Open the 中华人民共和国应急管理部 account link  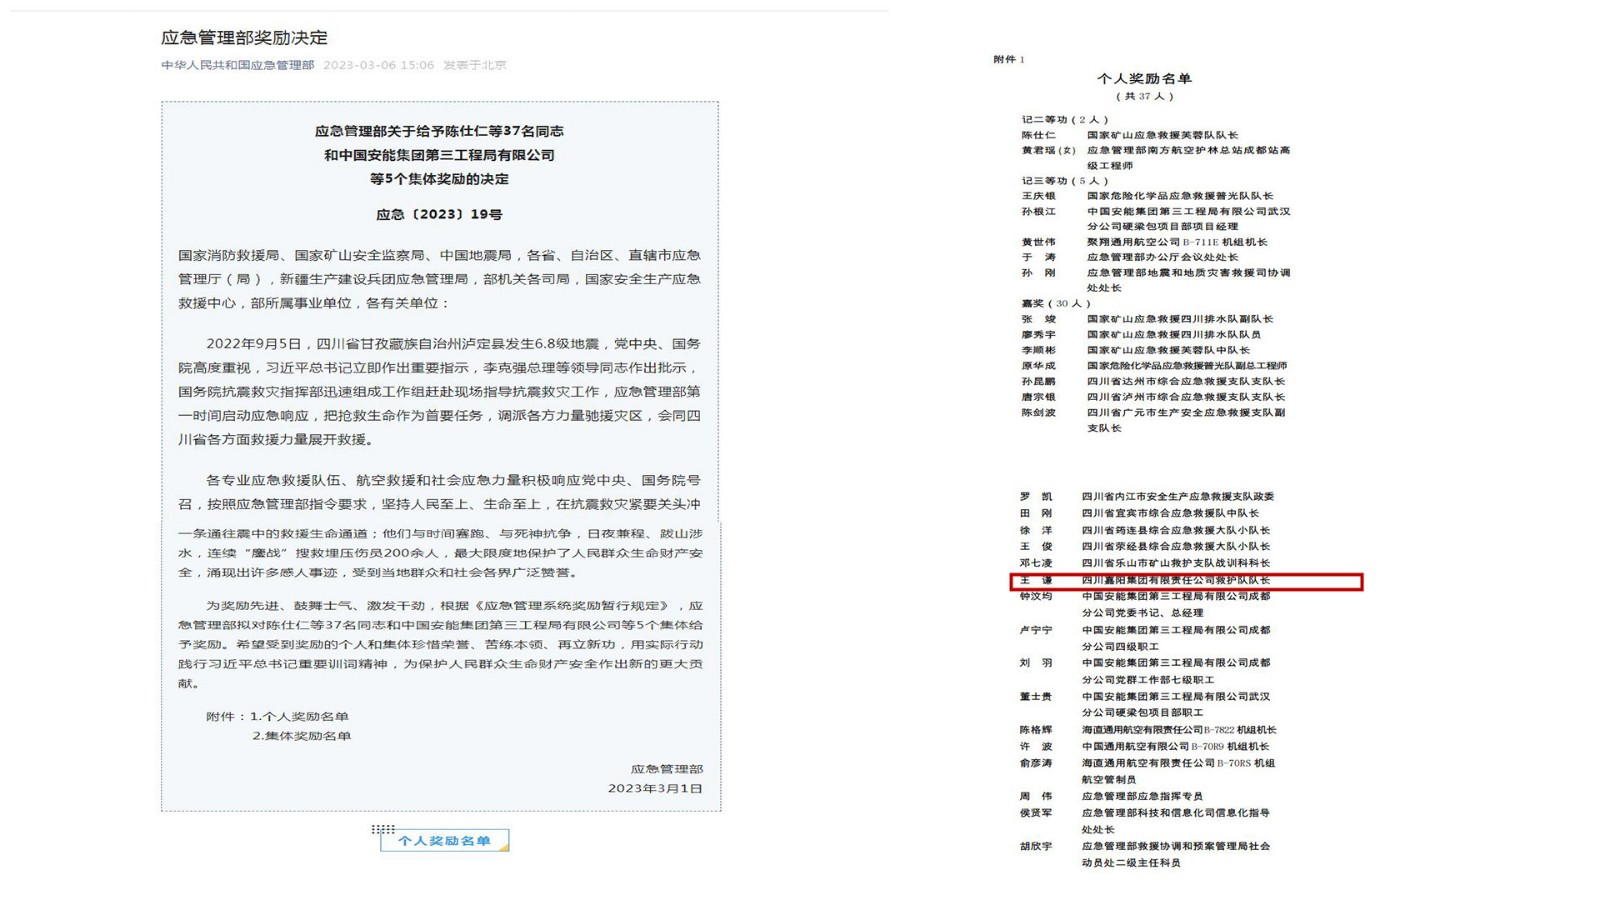237,65
